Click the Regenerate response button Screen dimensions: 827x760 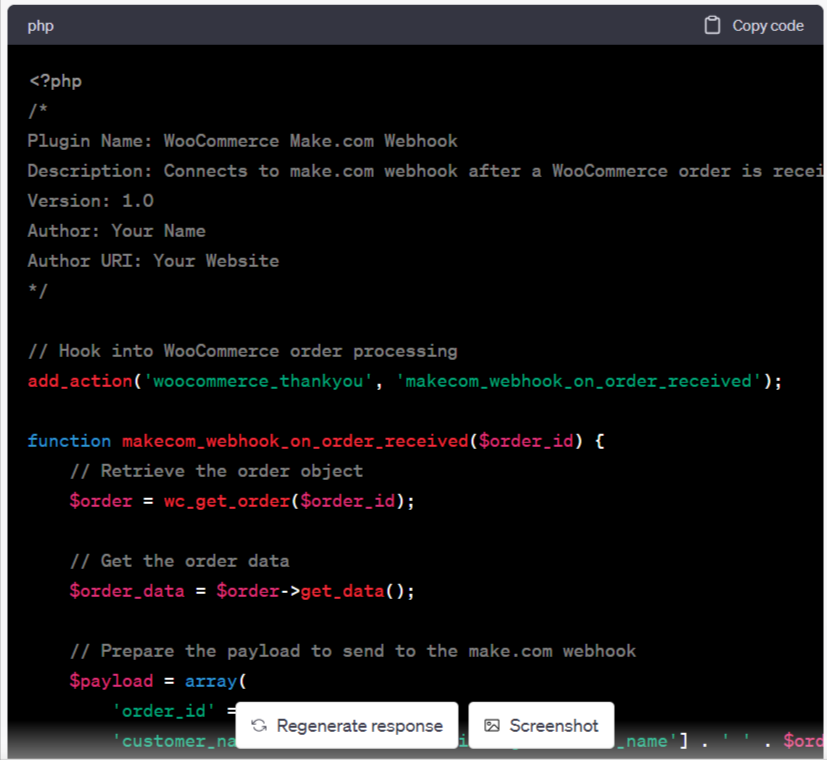pos(347,725)
